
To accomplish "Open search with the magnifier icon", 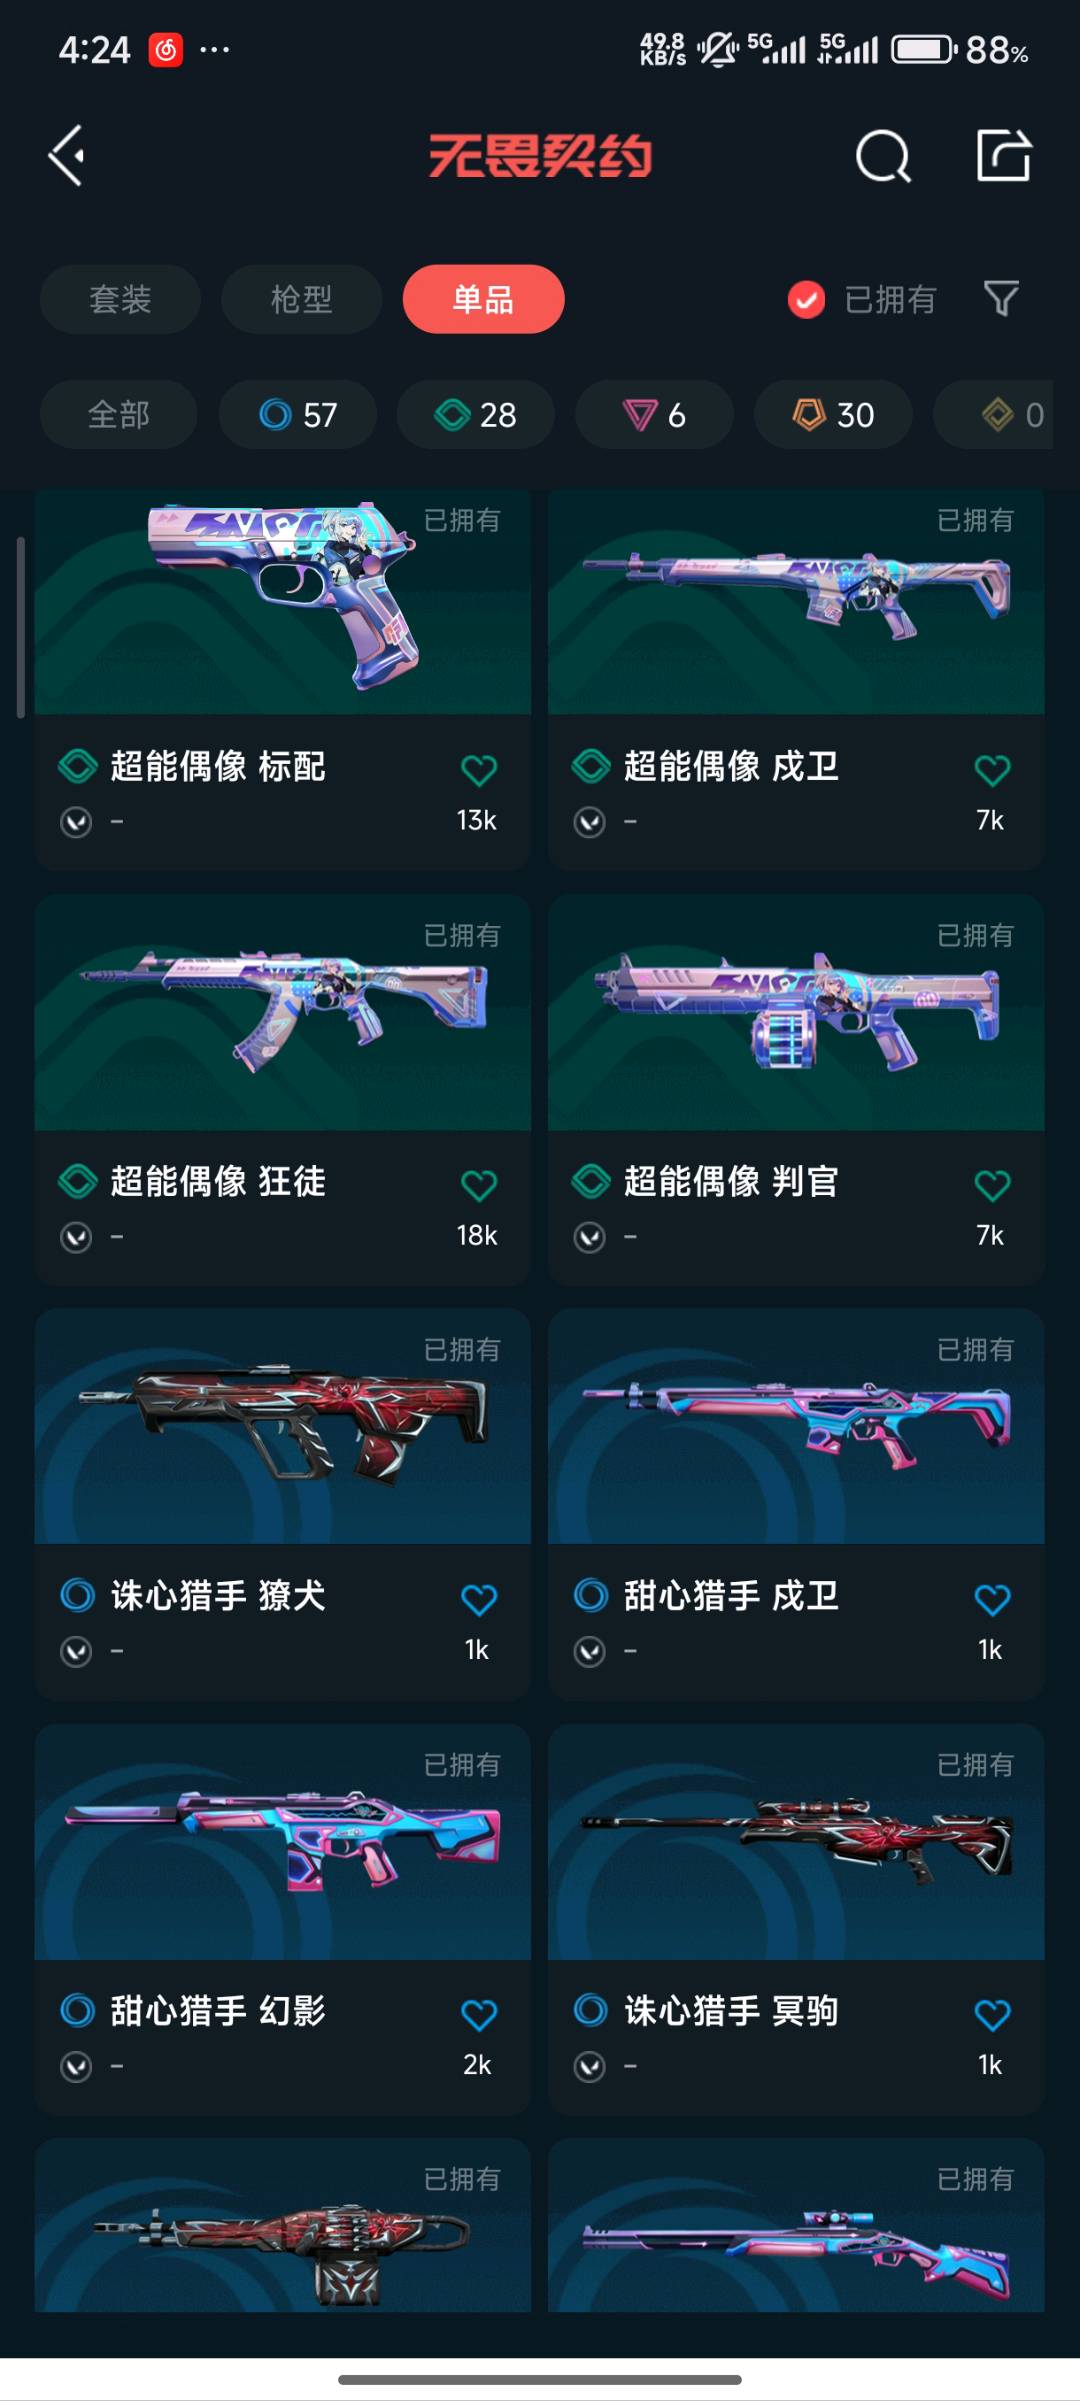I will coord(884,156).
